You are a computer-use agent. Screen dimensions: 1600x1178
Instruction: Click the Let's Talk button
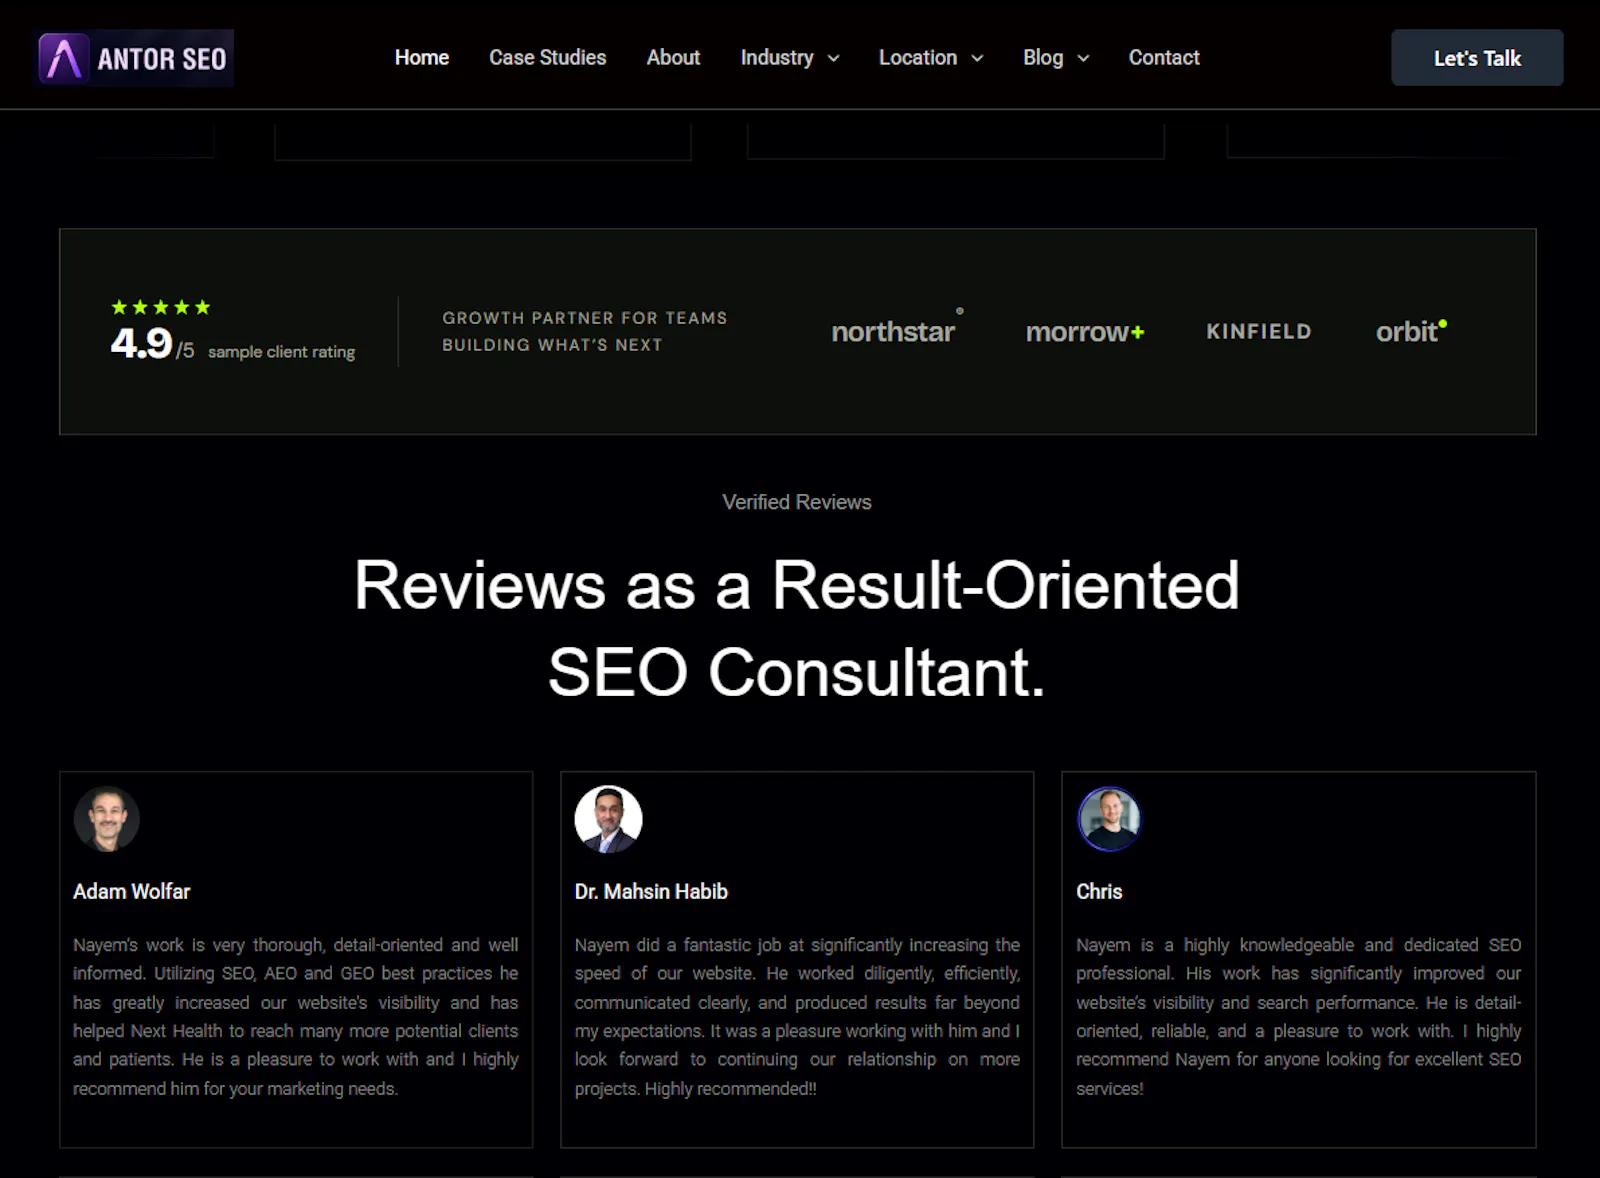1476,58
